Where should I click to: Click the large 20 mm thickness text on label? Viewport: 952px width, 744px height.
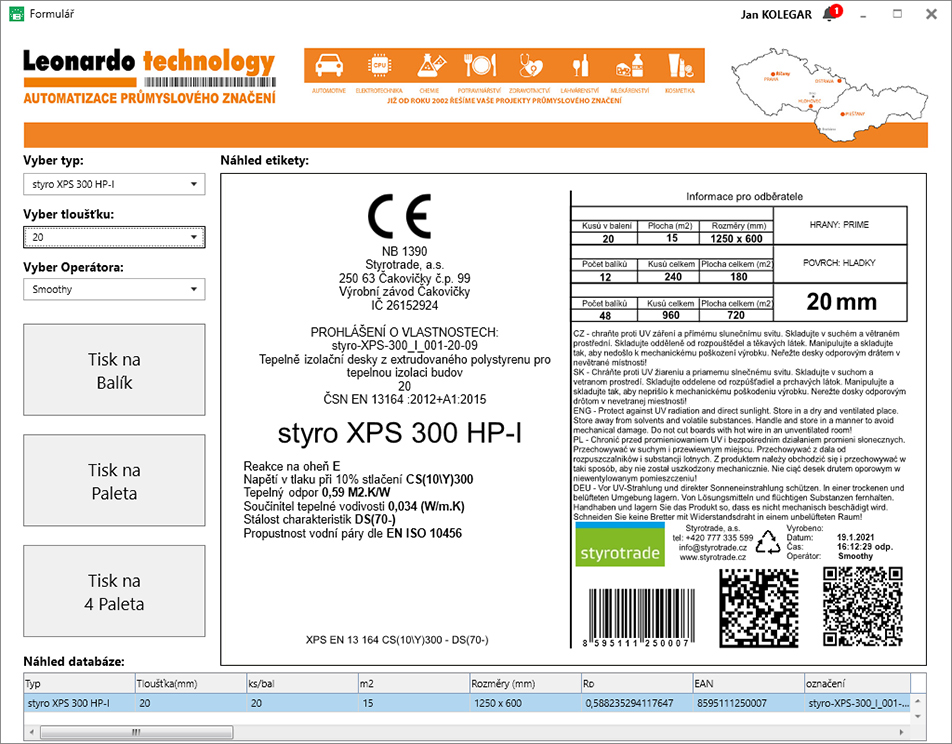click(x=842, y=302)
